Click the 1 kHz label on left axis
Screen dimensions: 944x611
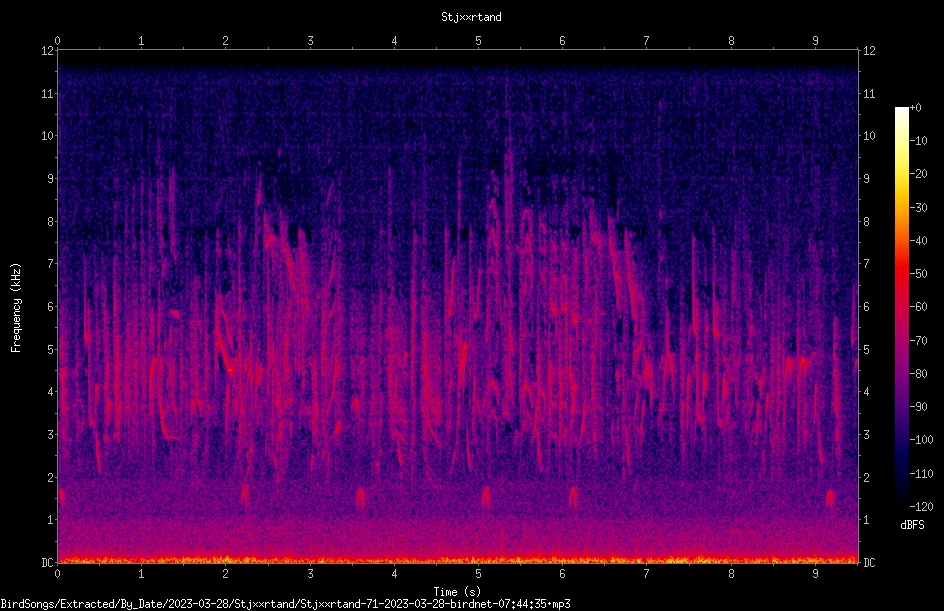coord(51,520)
